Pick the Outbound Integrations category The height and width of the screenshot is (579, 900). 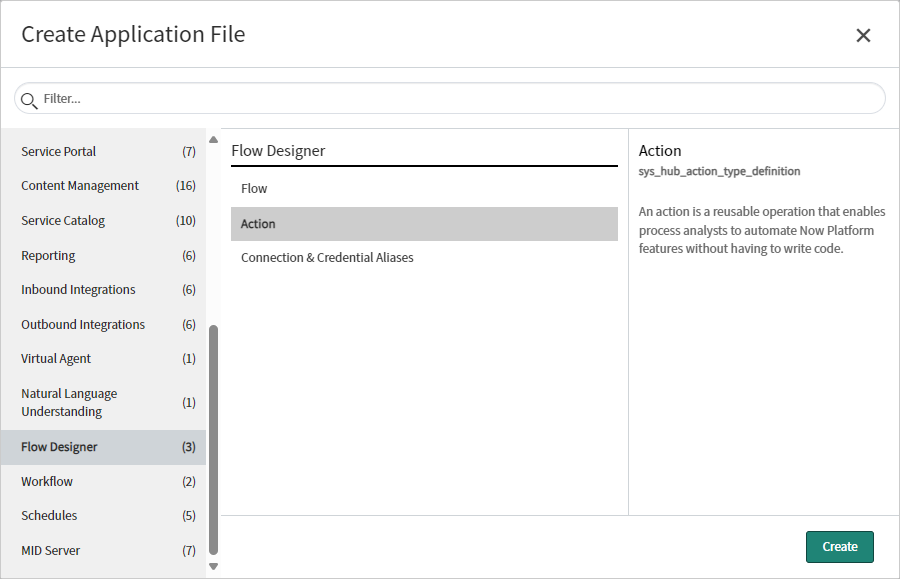pos(103,325)
